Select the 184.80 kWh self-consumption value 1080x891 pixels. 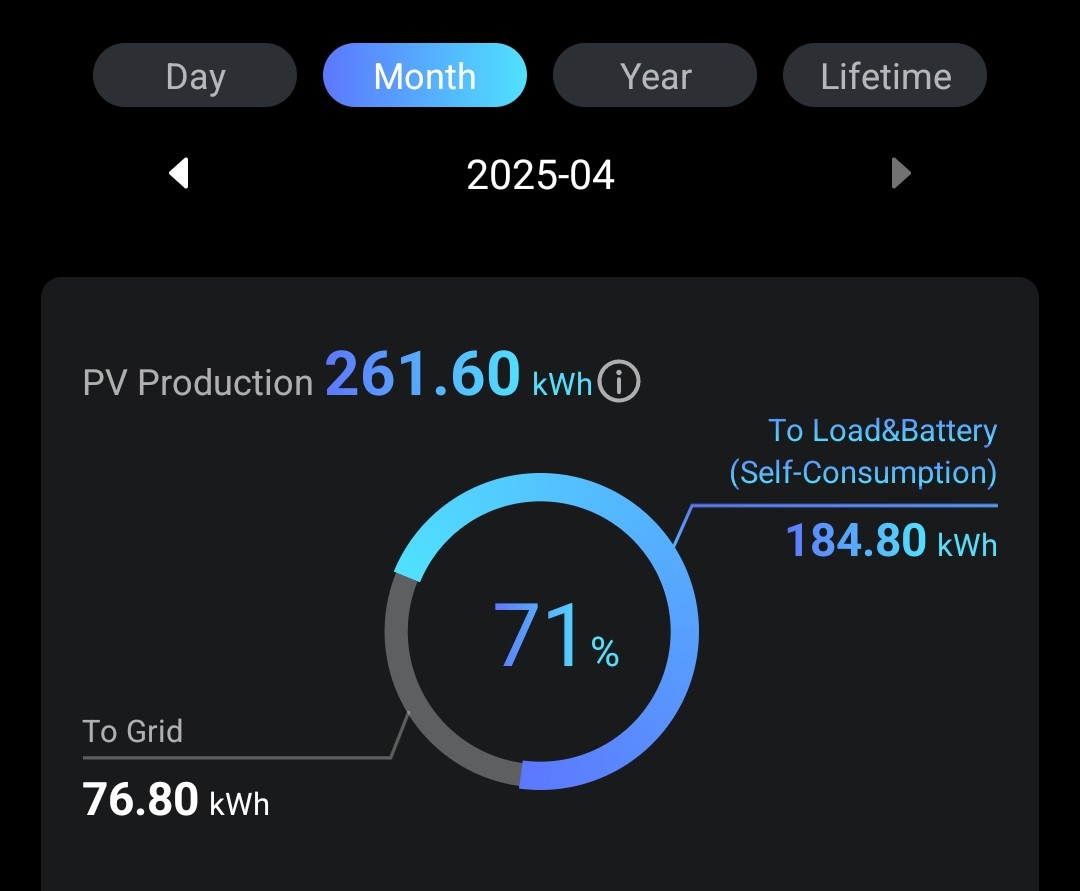click(891, 541)
